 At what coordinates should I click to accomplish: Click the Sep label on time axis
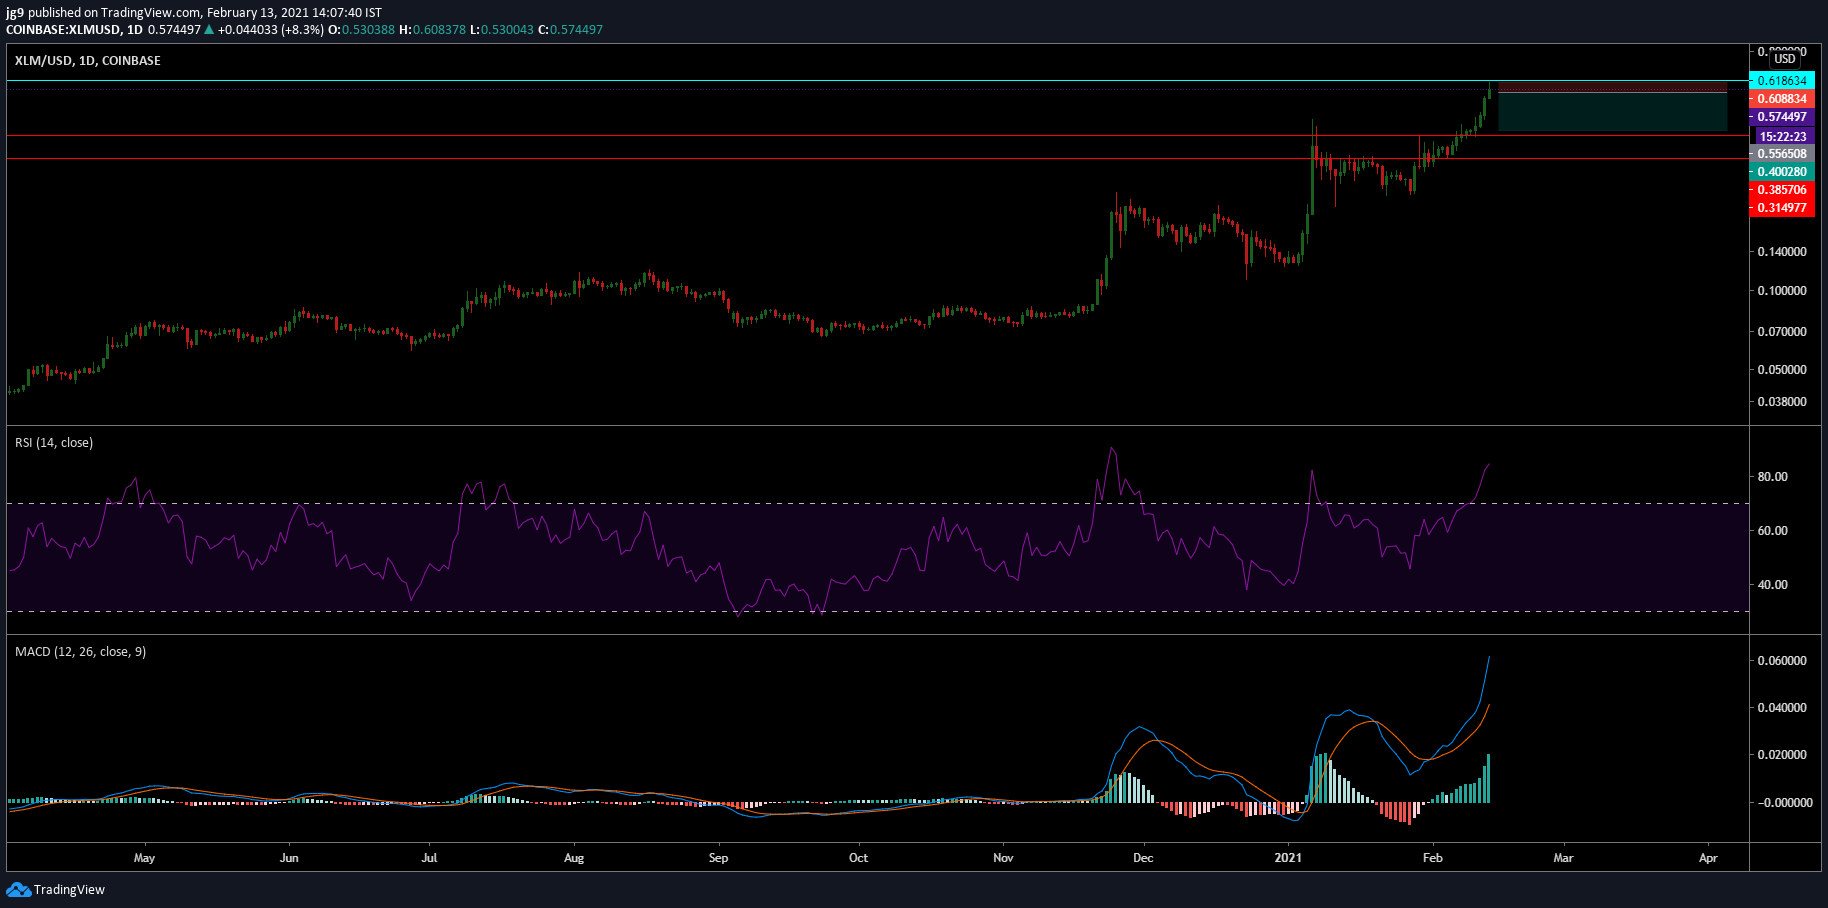(718, 858)
